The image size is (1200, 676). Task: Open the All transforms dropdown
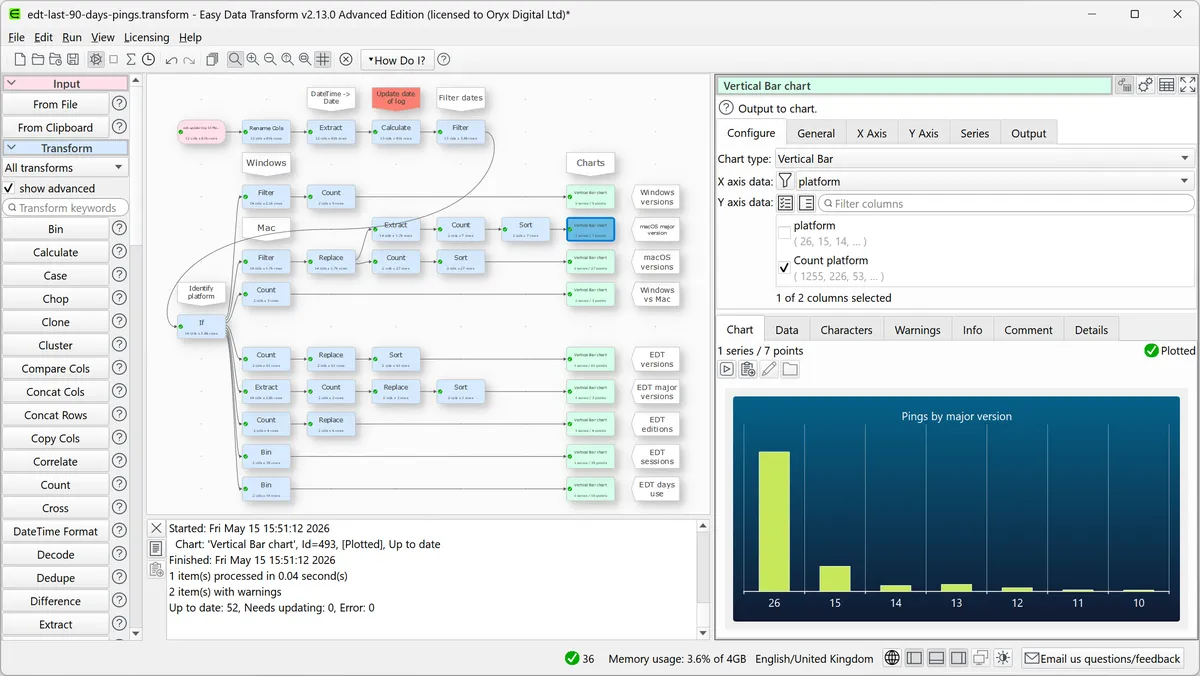tap(66, 168)
